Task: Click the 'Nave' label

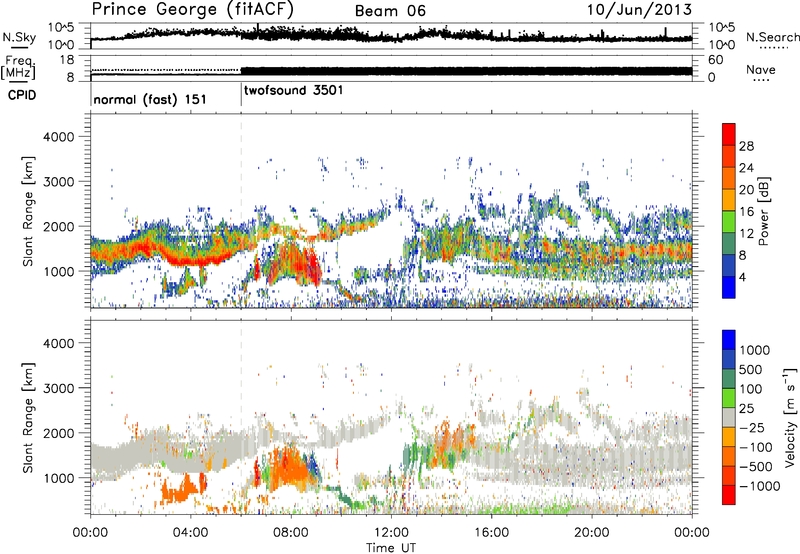Action: (760, 69)
